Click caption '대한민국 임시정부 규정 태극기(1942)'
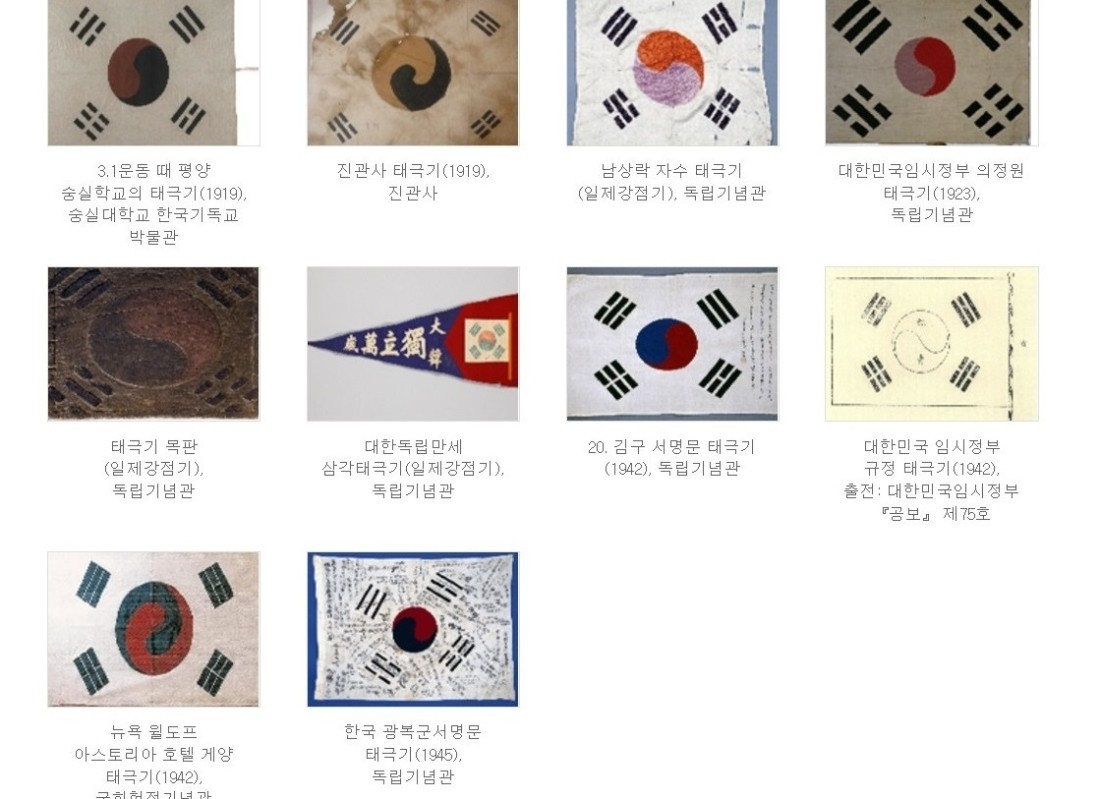This screenshot has width=1100, height=799. [x=932, y=457]
